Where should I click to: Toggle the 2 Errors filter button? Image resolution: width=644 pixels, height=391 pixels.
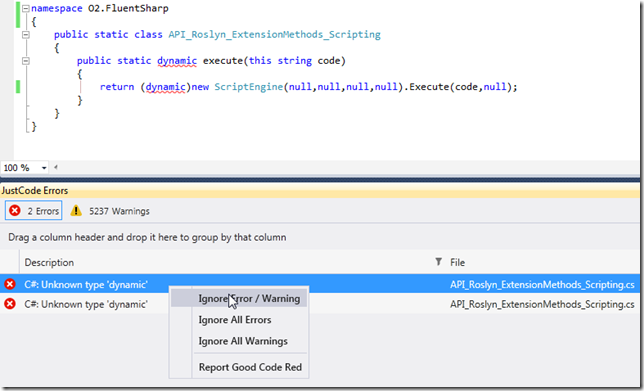(34, 211)
